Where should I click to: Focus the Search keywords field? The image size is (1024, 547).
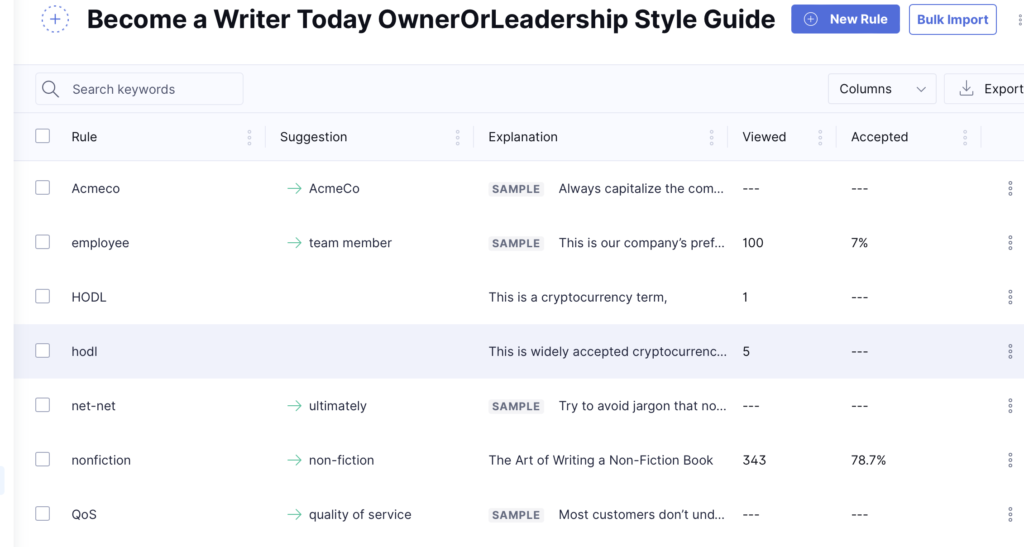tap(150, 89)
